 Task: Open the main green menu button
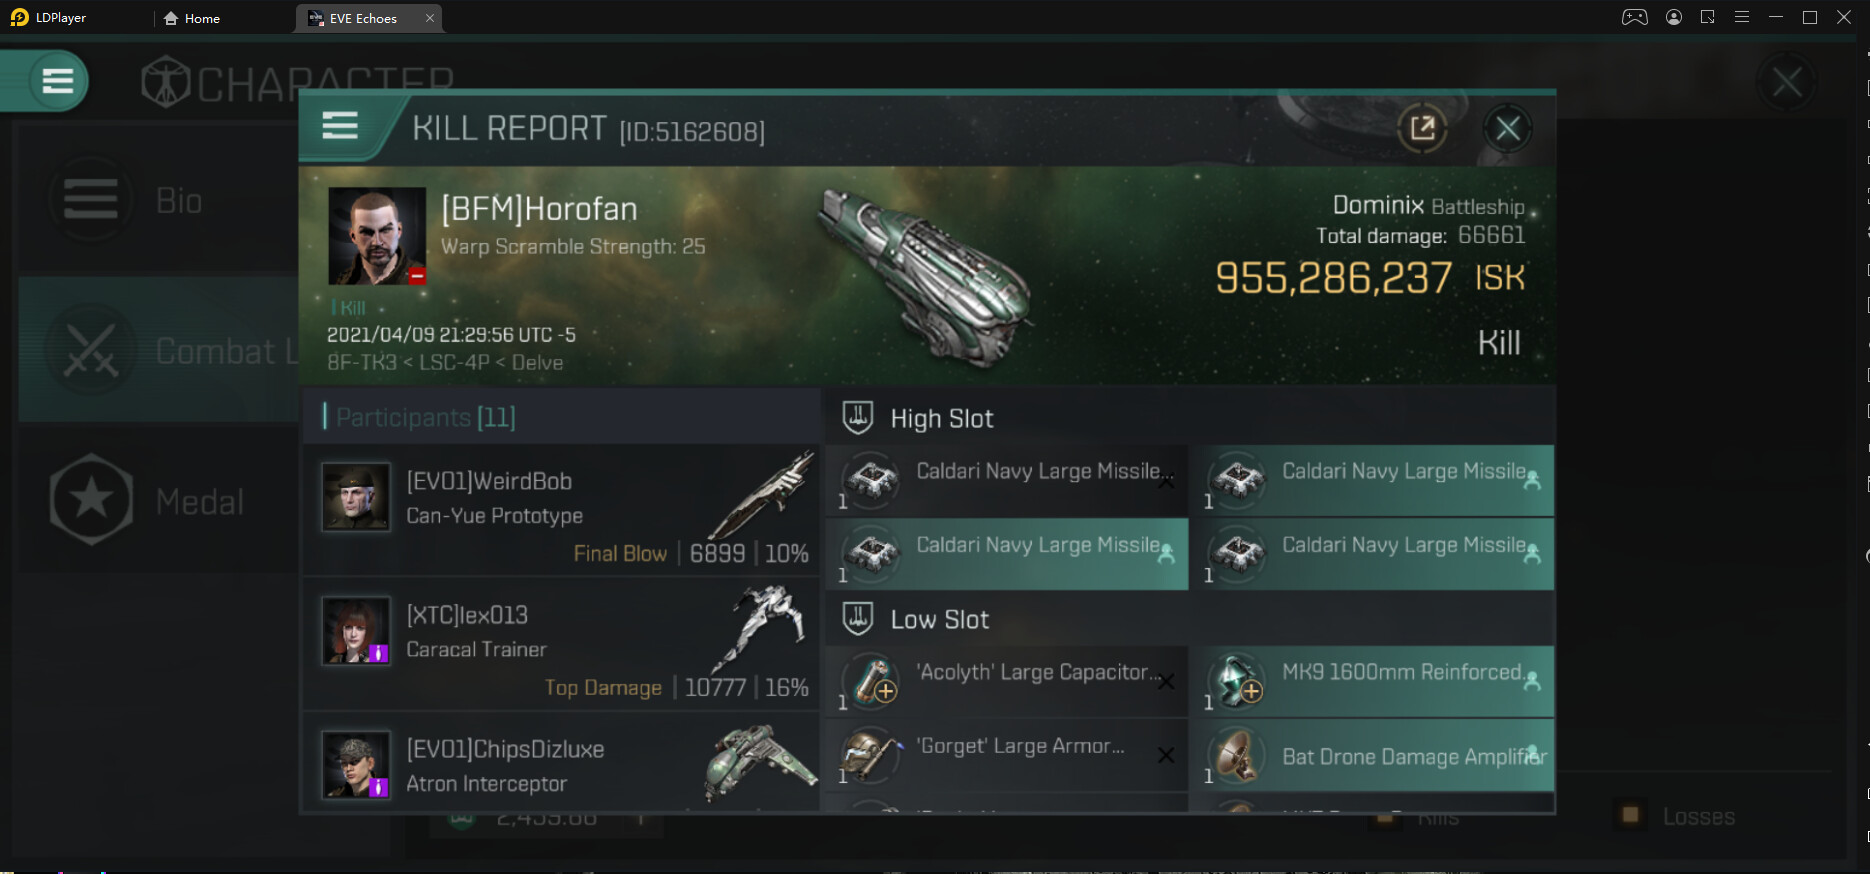point(58,81)
